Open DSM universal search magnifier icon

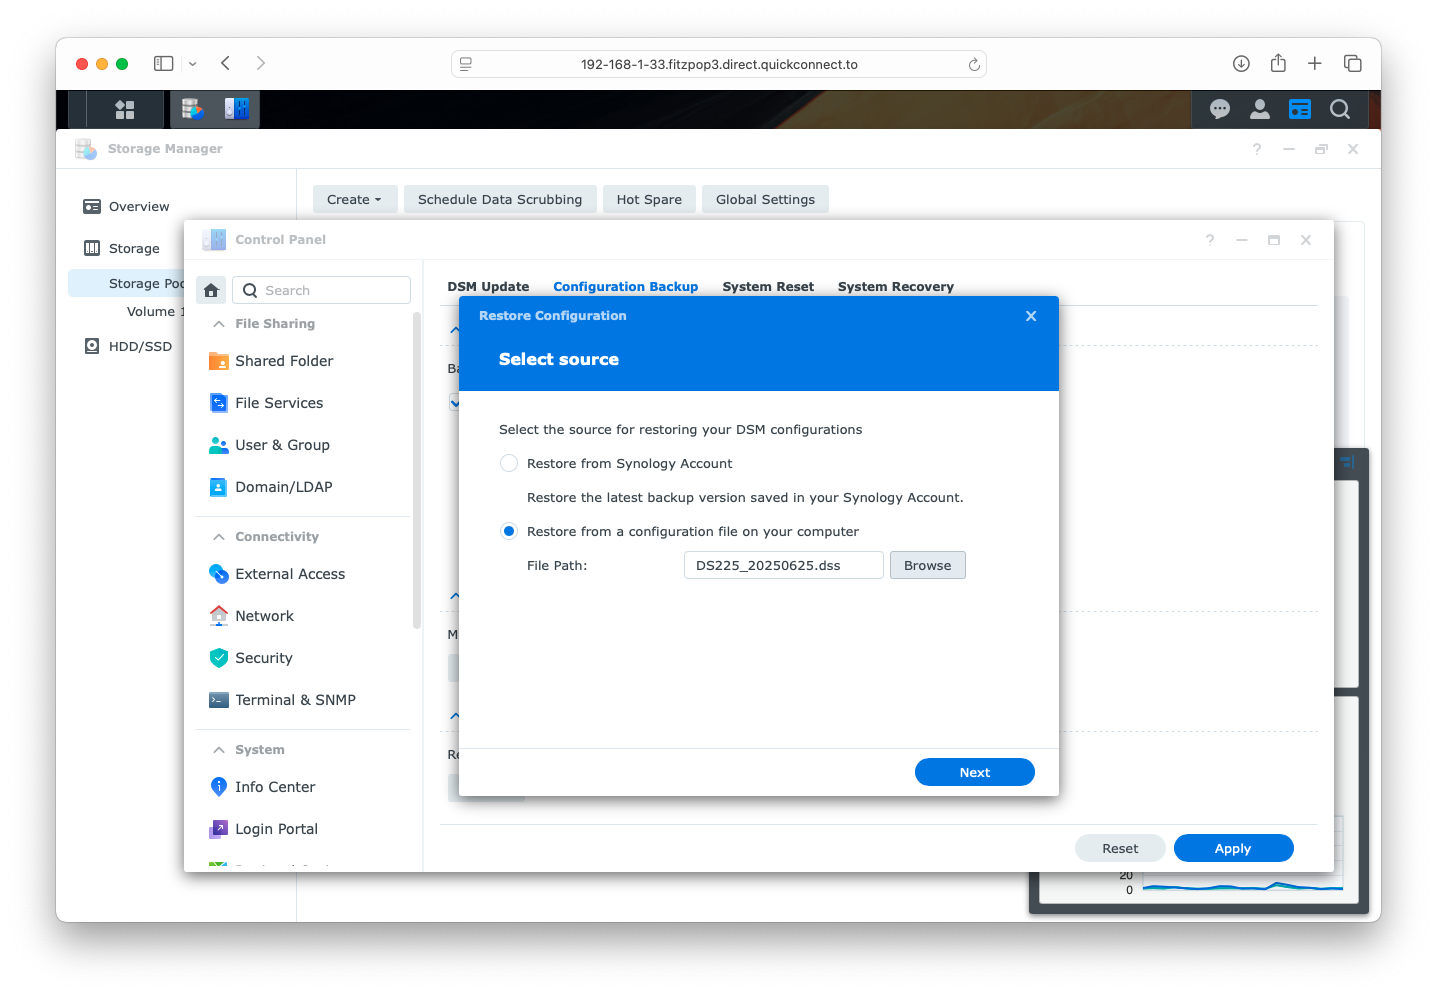1340,109
